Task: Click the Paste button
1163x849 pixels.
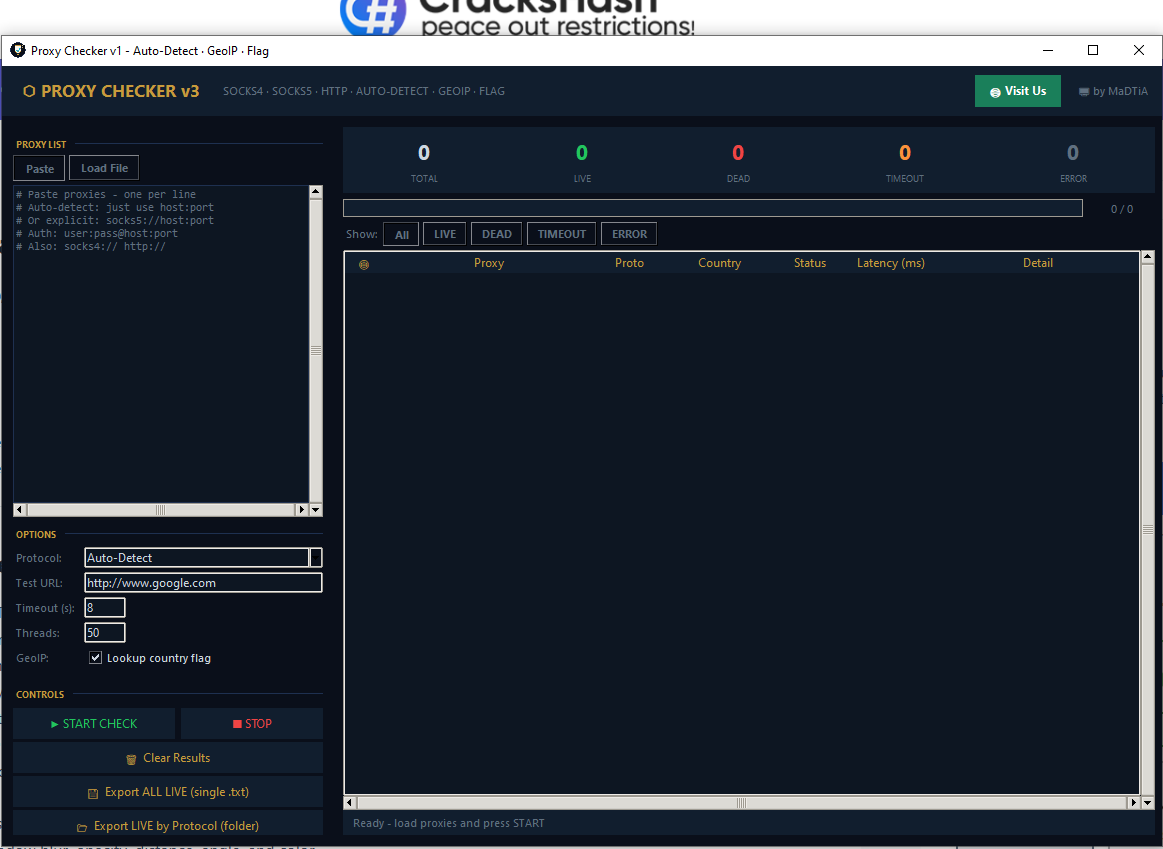Action: (39, 168)
